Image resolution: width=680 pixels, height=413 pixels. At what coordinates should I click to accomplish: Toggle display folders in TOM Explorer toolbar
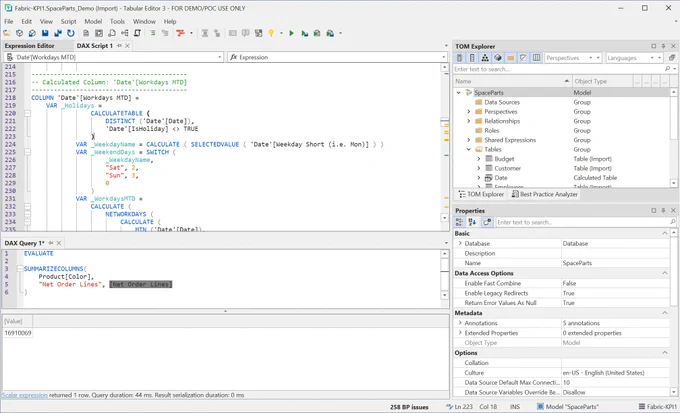511,58
